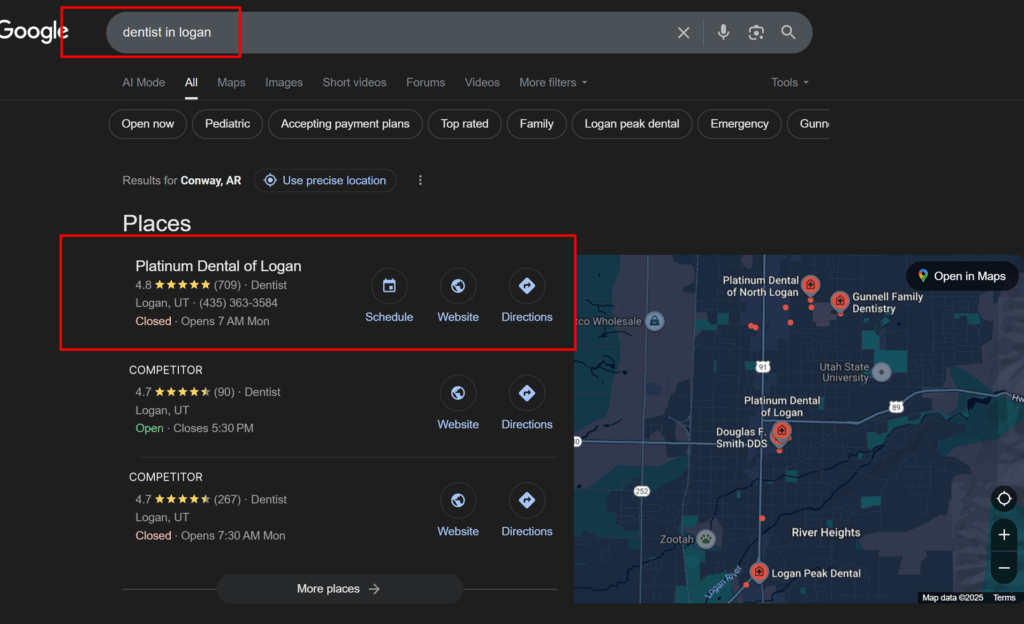Viewport: 1024px width, 624px height.
Task: Open the Forums tab
Action: (x=425, y=82)
